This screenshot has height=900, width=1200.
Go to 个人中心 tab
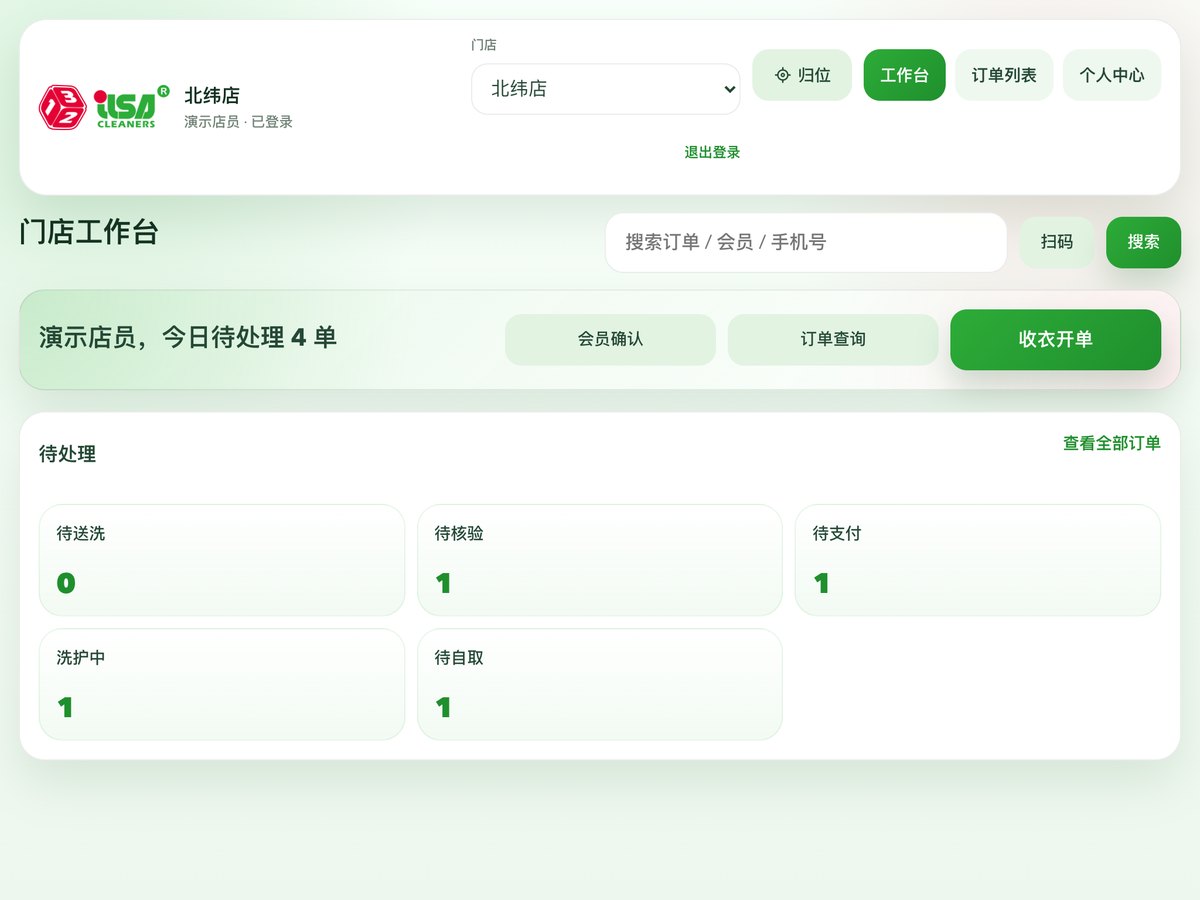(1112, 75)
